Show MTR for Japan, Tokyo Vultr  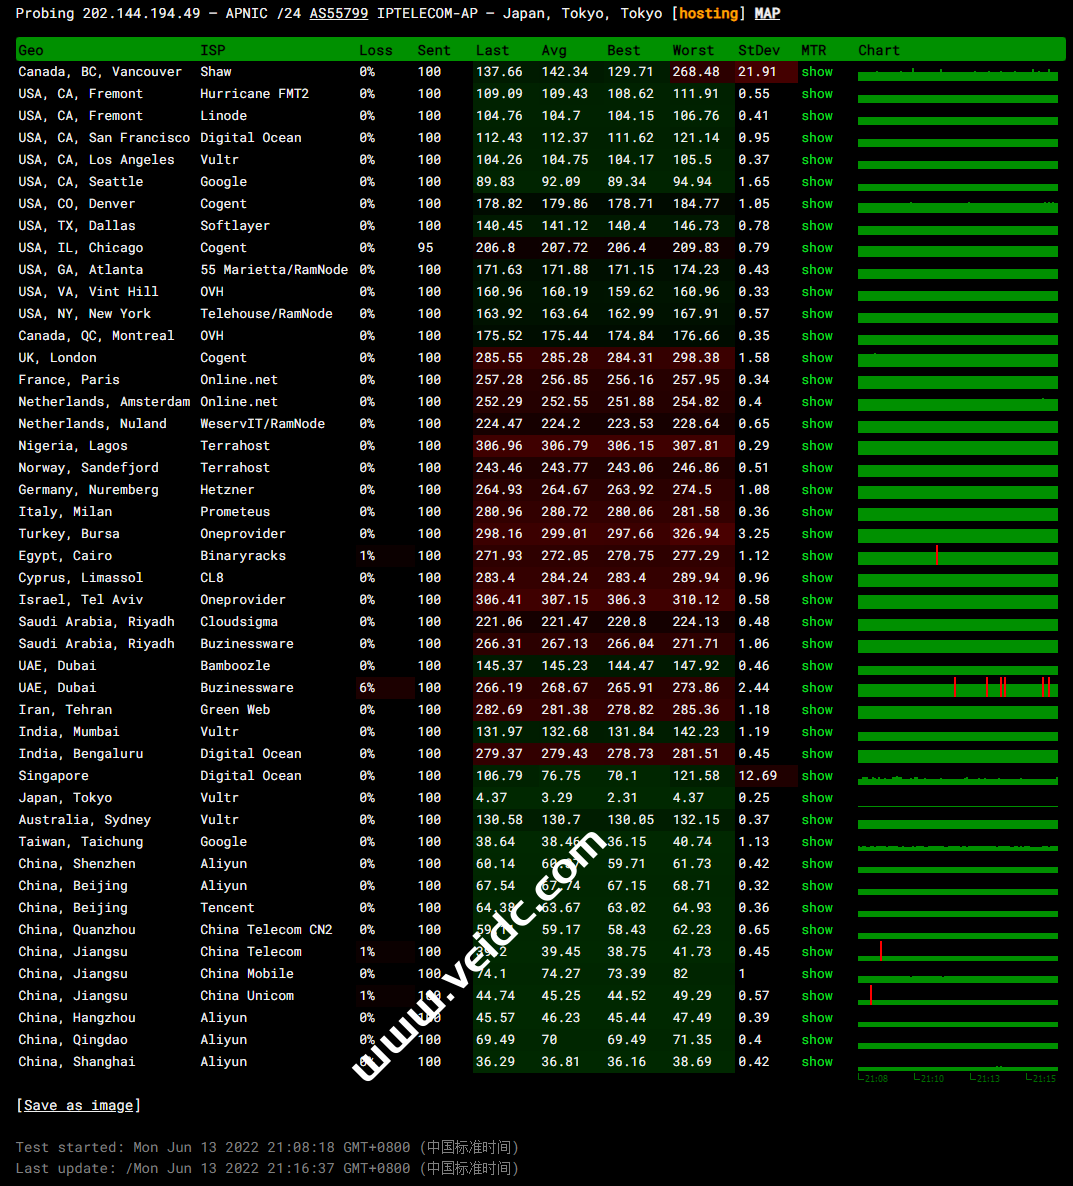(817, 797)
